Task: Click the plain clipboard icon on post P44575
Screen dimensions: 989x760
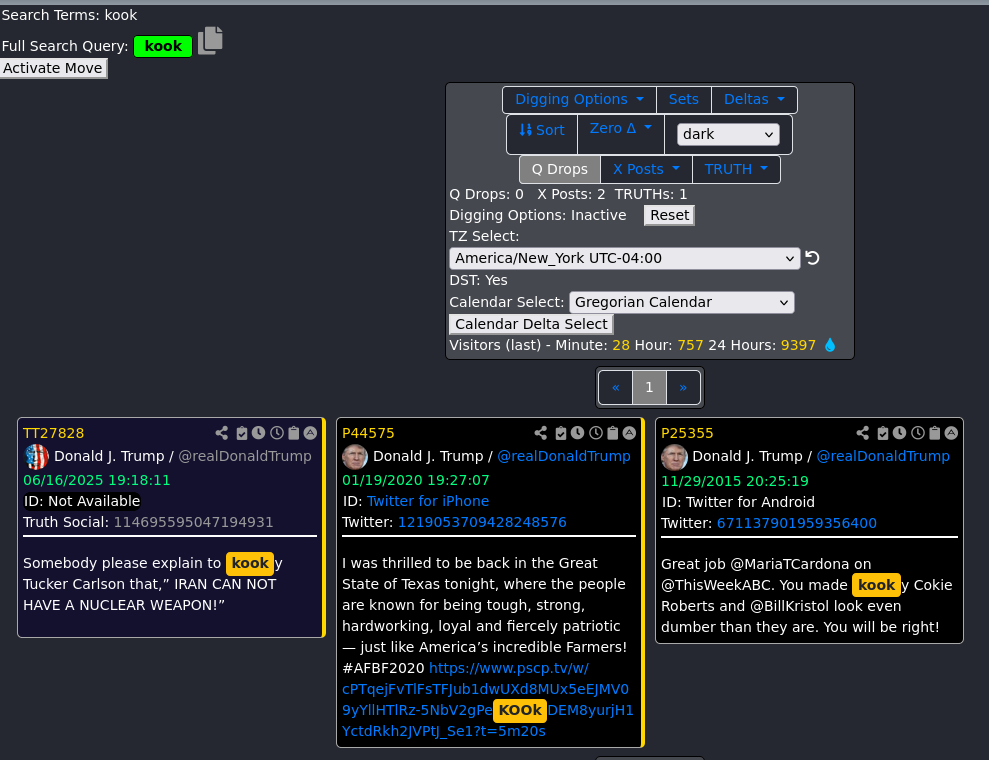Action: (x=613, y=433)
